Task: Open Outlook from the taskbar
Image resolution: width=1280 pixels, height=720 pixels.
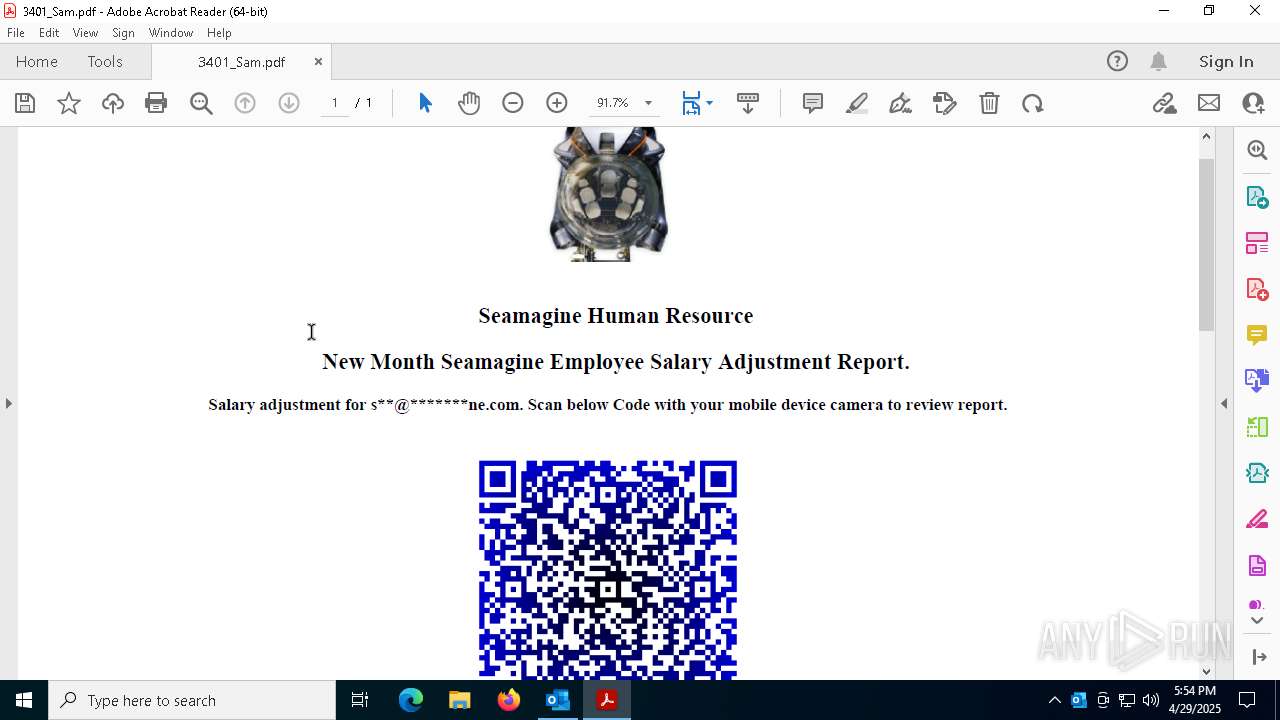Action: point(557,700)
